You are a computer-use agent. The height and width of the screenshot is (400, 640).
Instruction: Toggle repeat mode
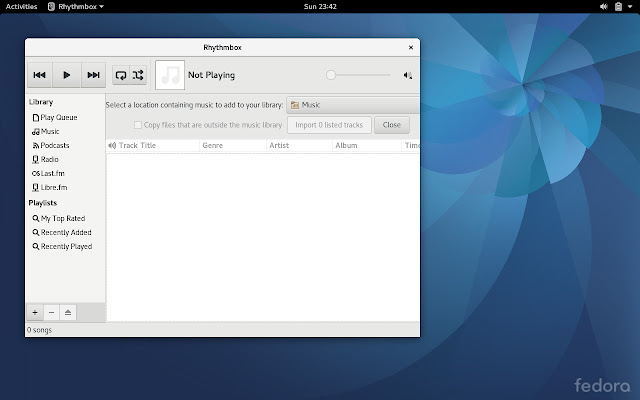pos(121,75)
